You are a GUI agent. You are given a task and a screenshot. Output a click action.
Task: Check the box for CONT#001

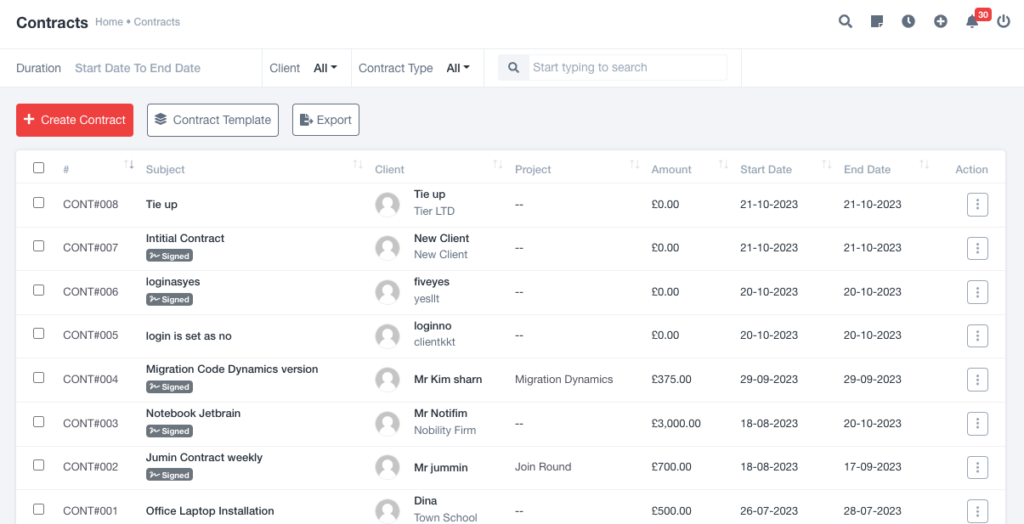pyautogui.click(x=39, y=509)
